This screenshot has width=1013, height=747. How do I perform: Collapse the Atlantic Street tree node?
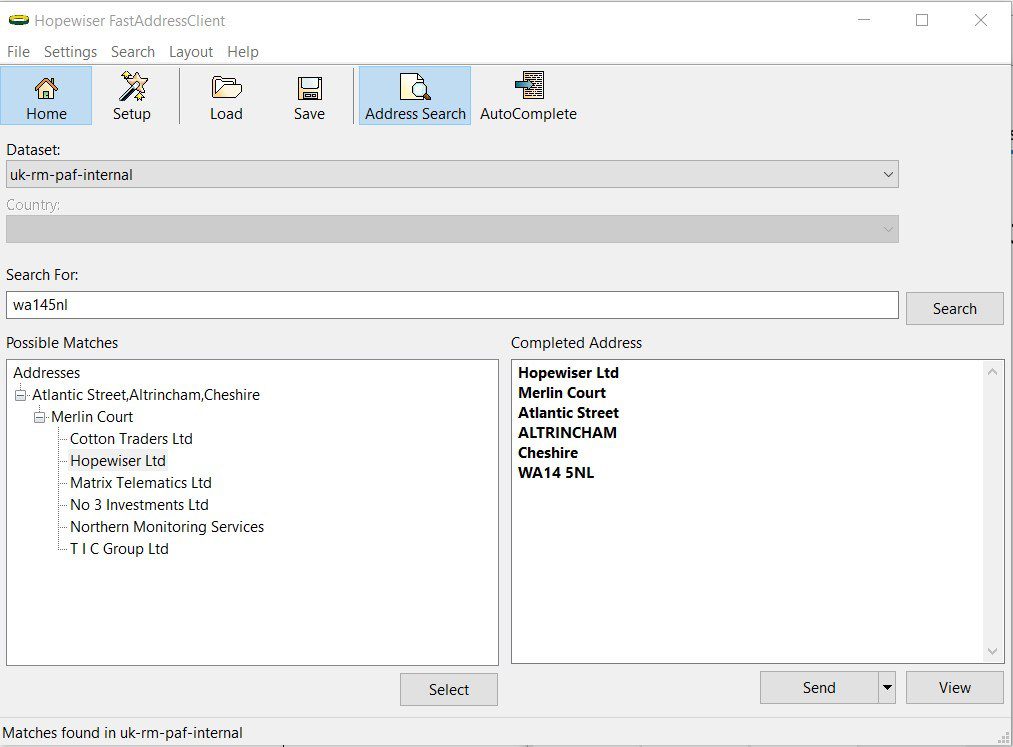[x=21, y=395]
